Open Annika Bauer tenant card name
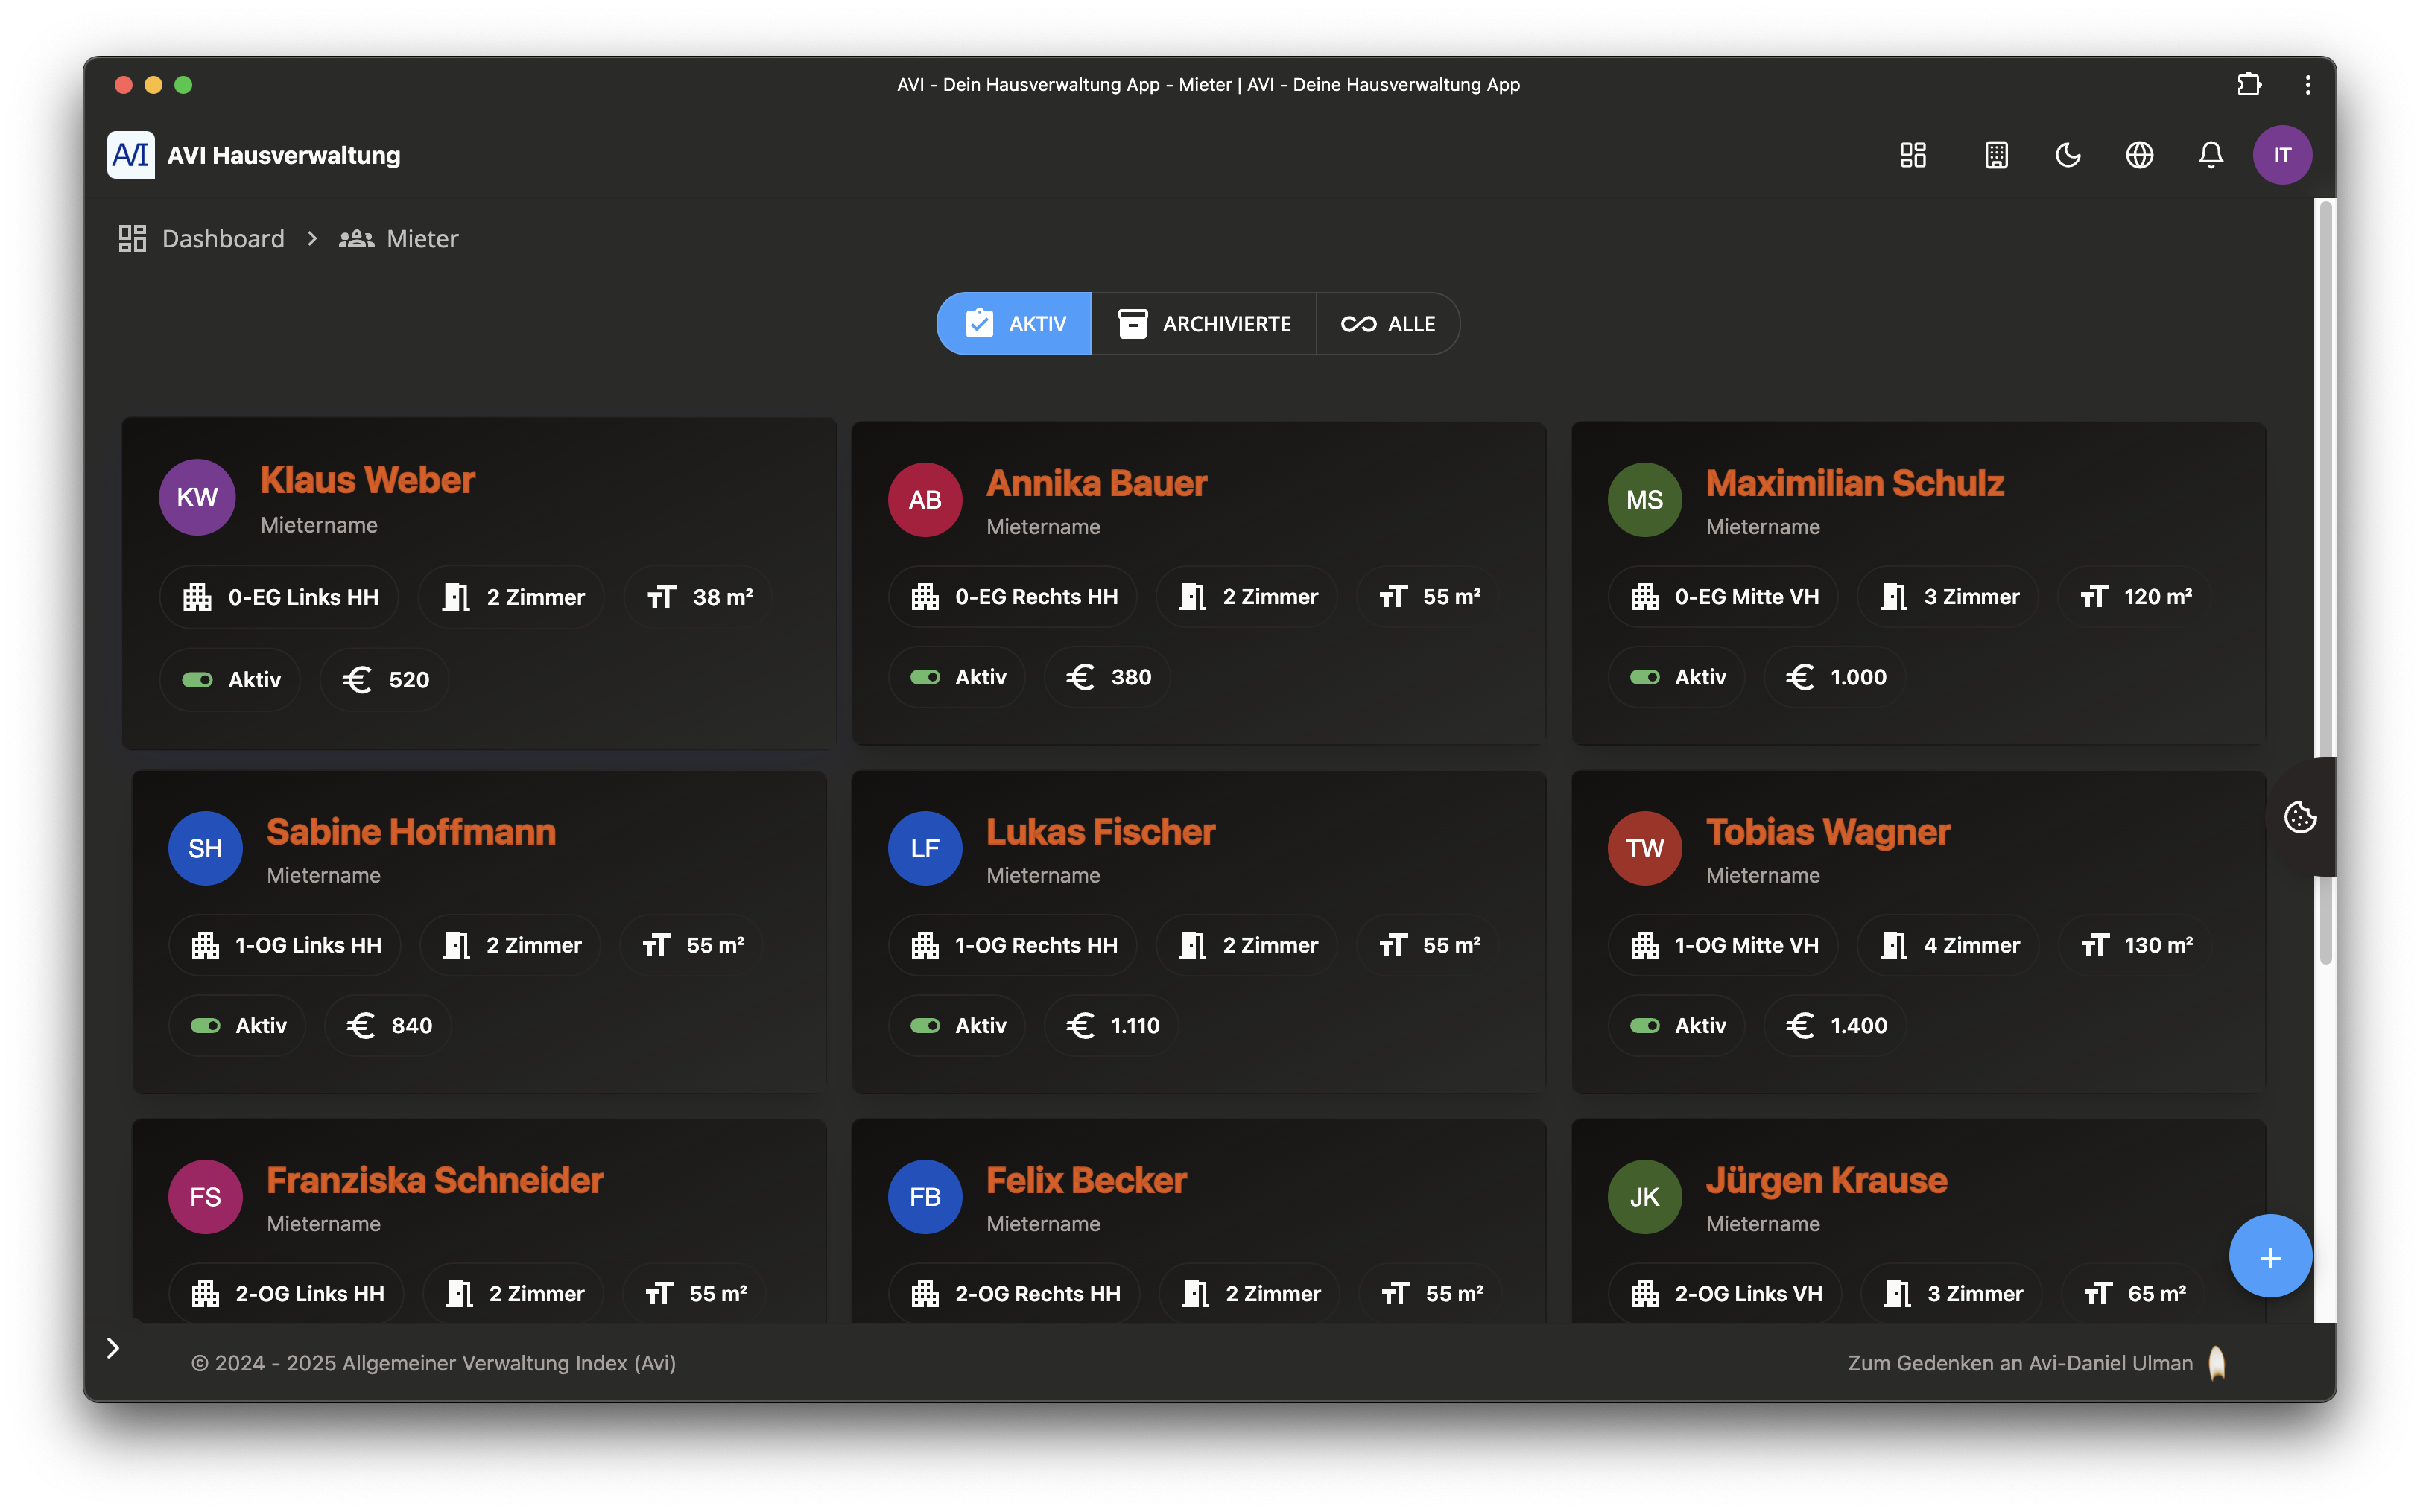 point(1096,484)
